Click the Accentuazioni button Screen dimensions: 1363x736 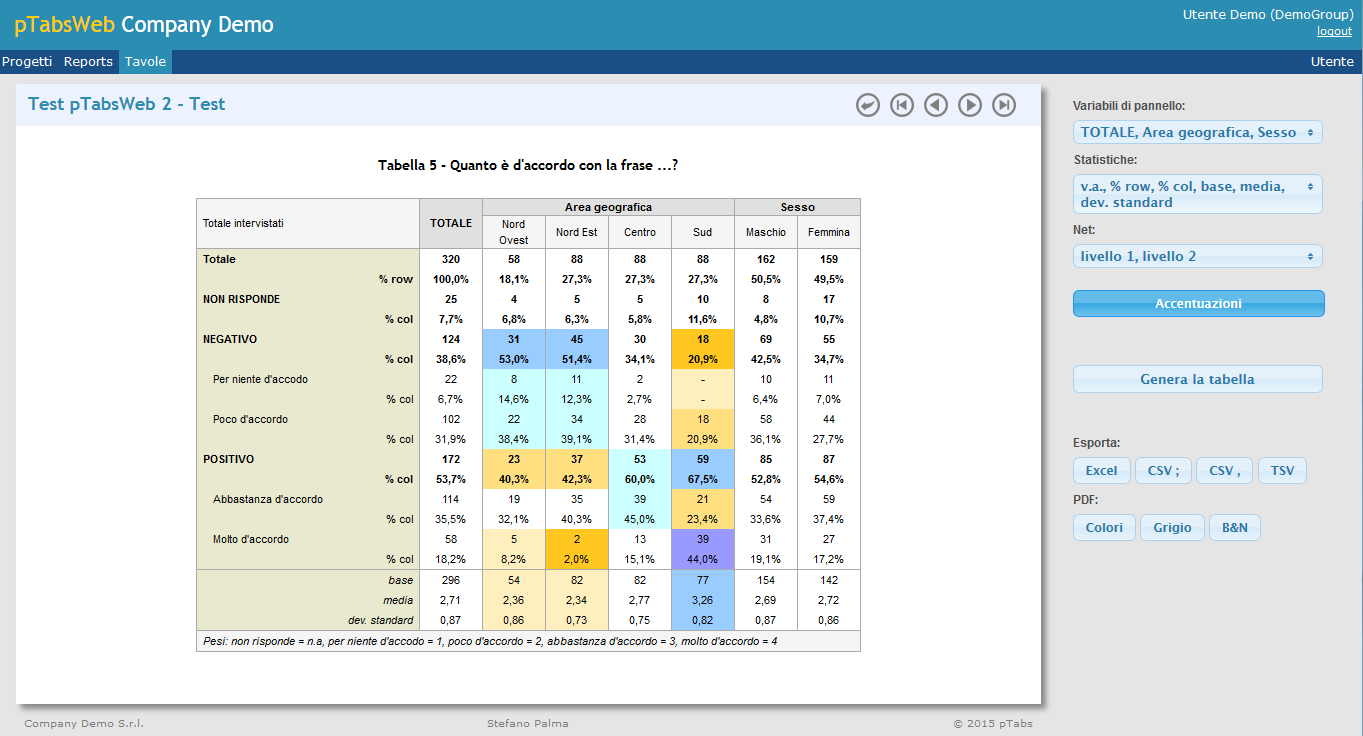(1198, 303)
